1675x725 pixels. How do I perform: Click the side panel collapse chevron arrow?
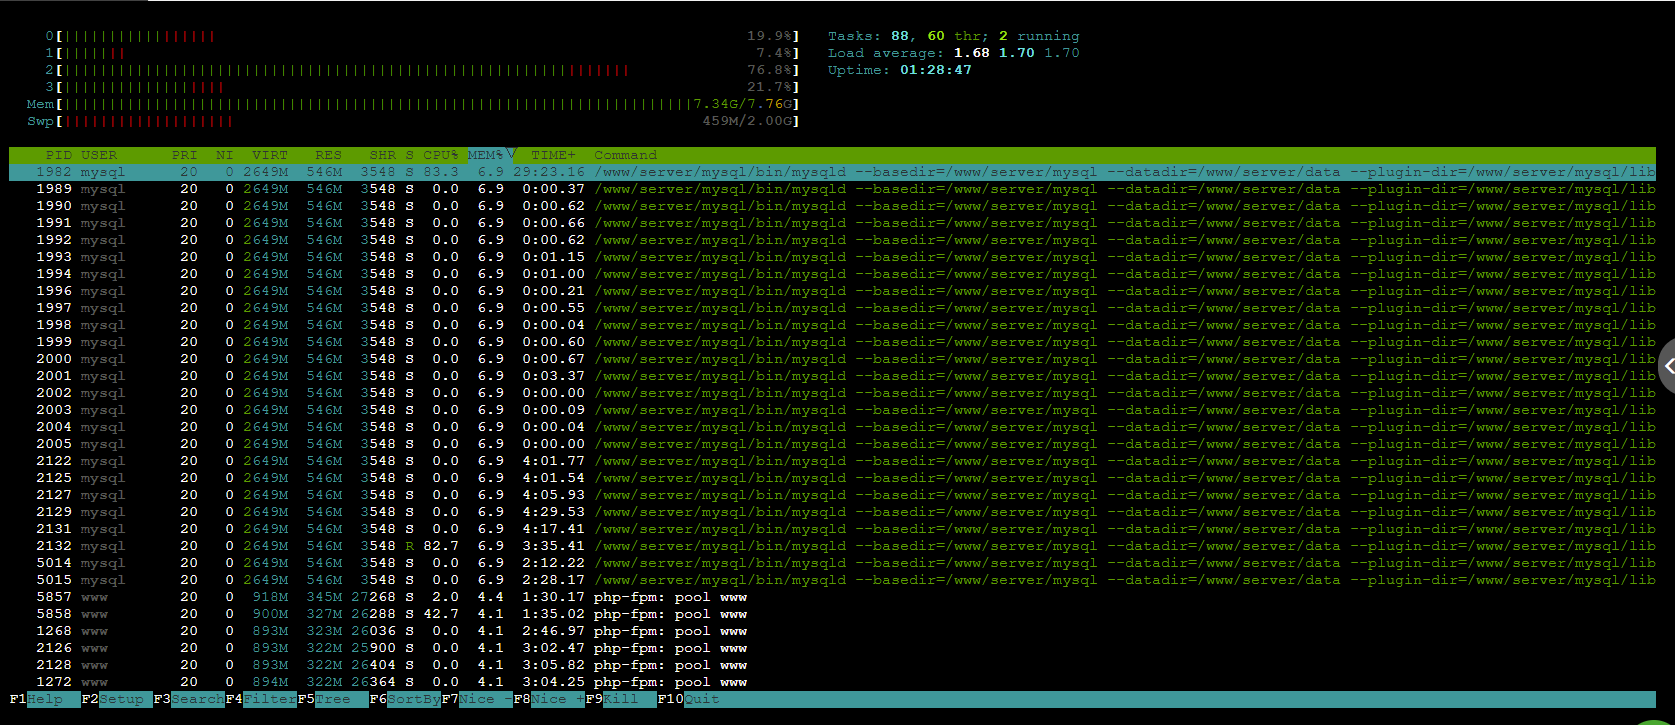tap(1668, 366)
